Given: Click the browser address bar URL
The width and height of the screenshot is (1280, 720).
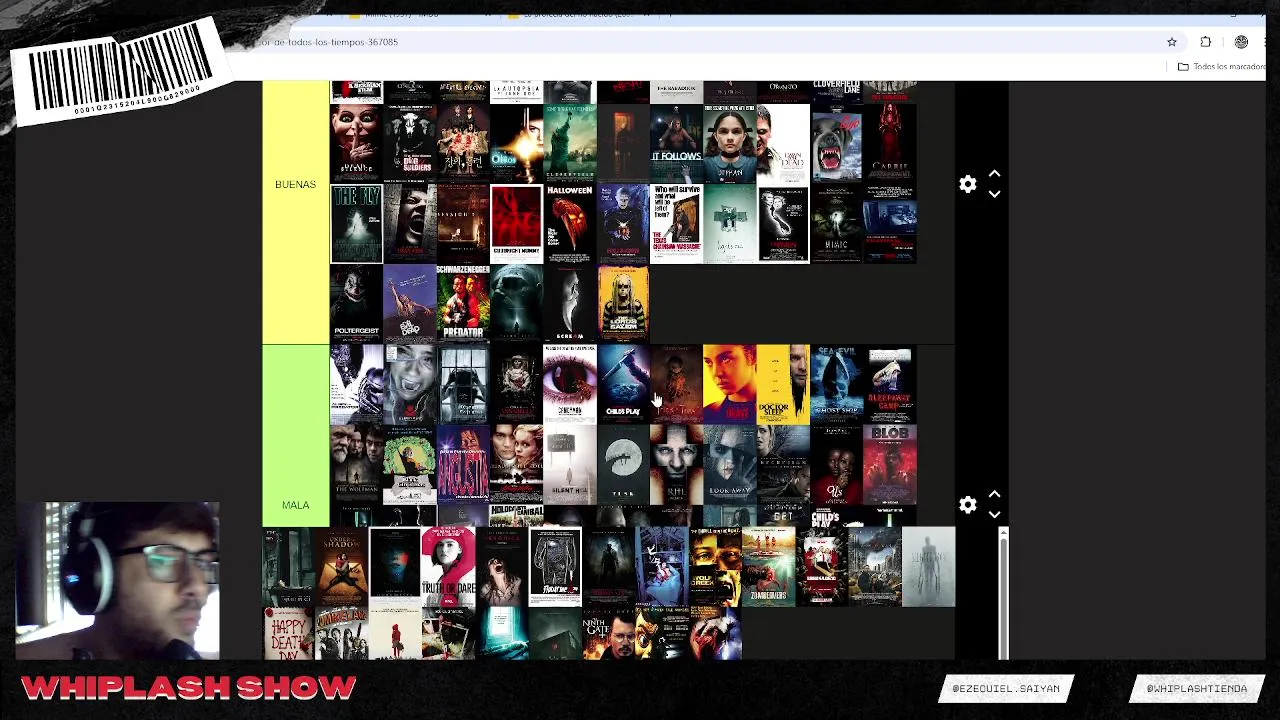Looking at the screenshot, I should pyautogui.click(x=329, y=42).
